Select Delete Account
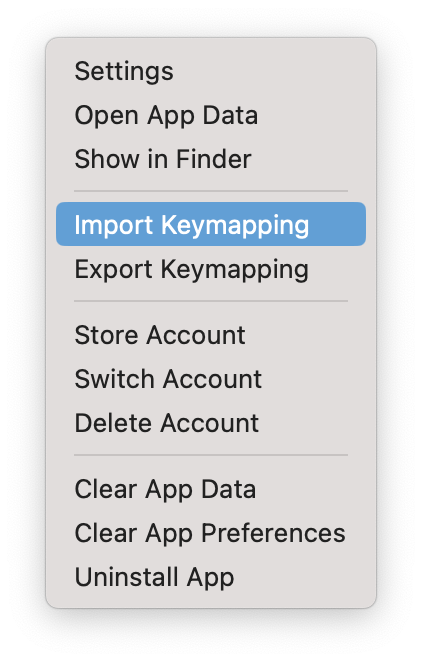Viewport: 422px width, 662px height. click(211, 423)
